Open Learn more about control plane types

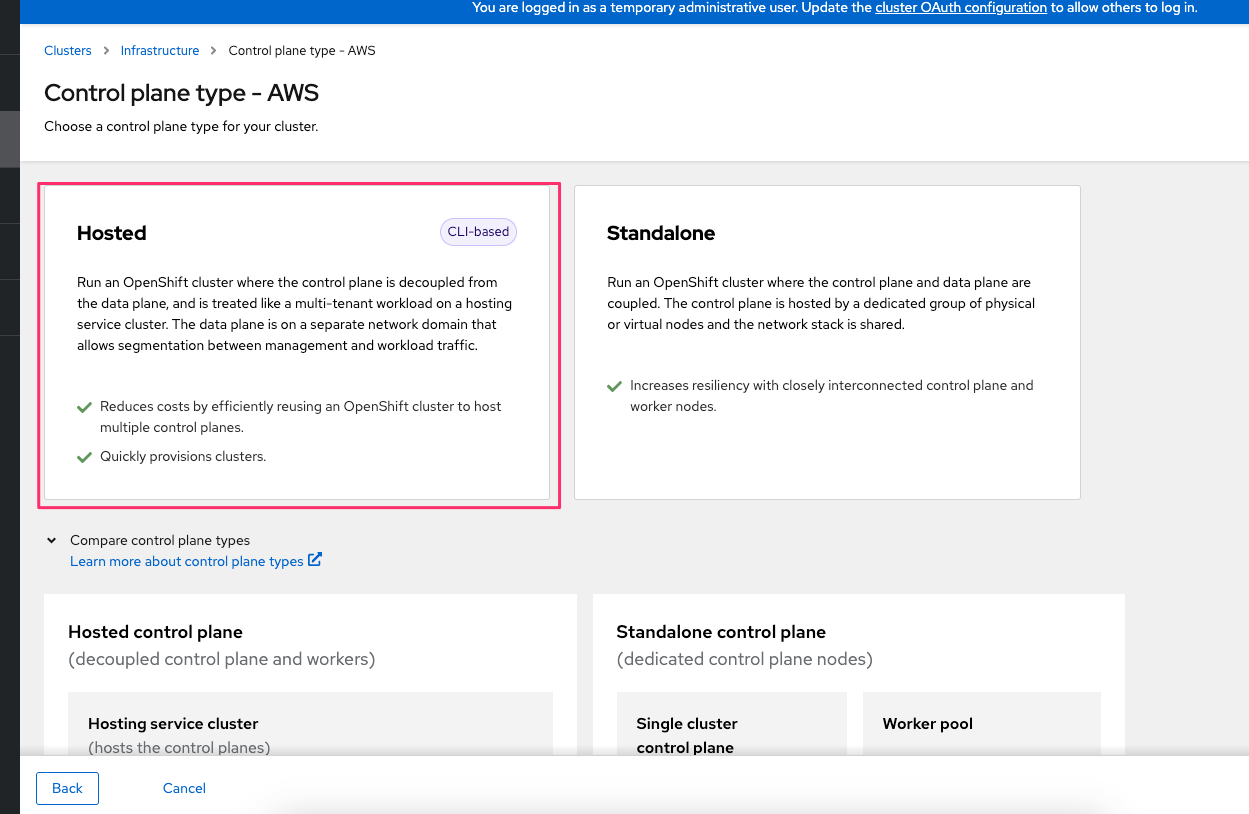tap(187, 561)
